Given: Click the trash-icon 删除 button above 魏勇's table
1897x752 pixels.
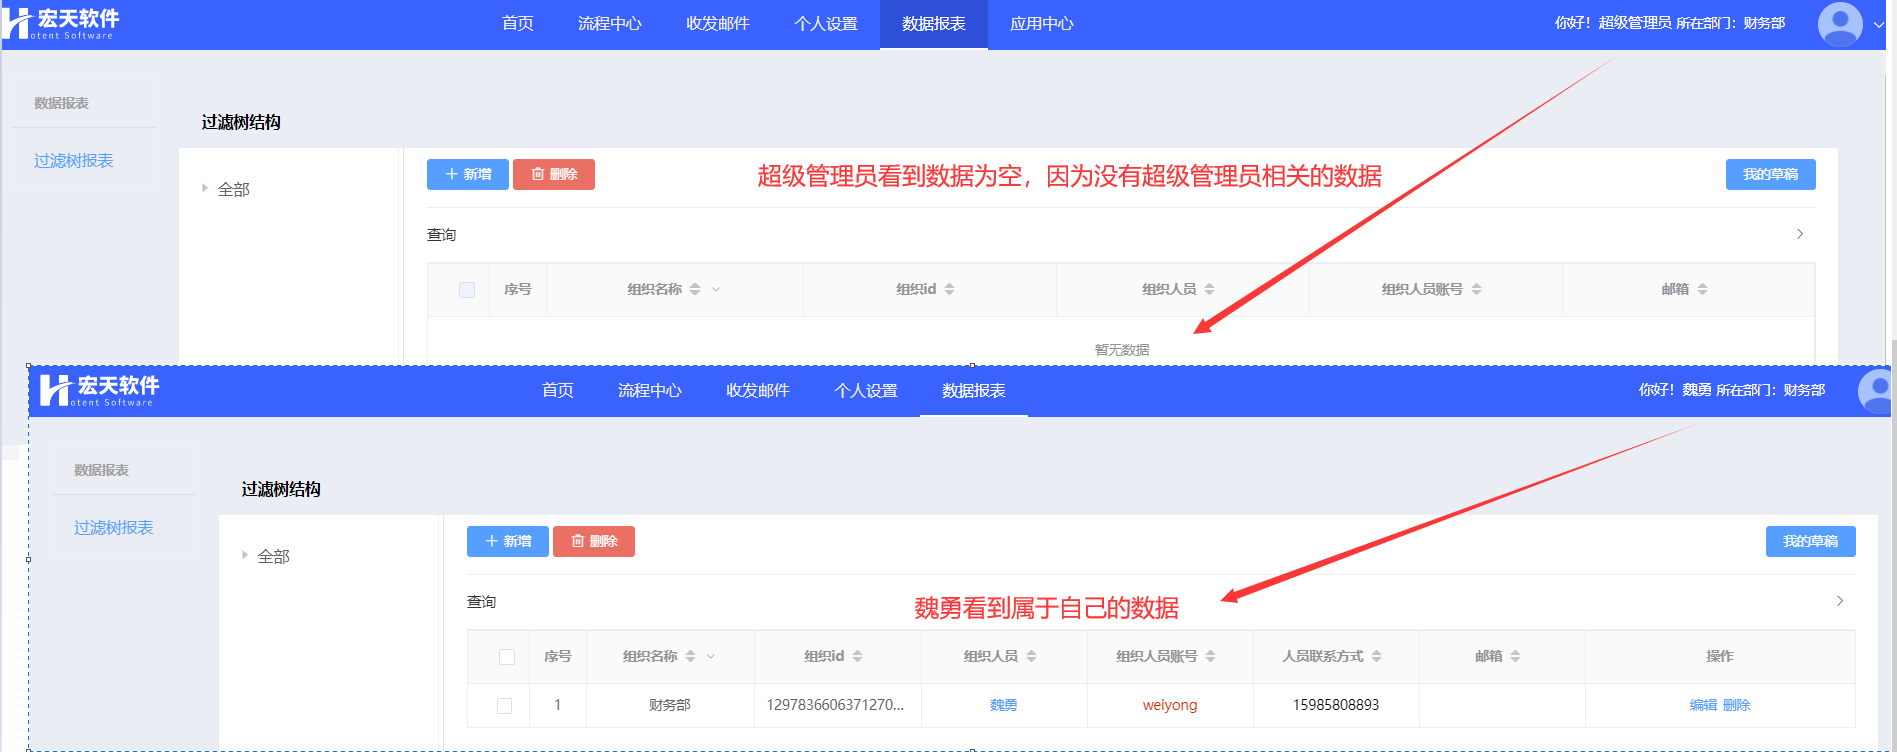Looking at the screenshot, I should point(594,541).
